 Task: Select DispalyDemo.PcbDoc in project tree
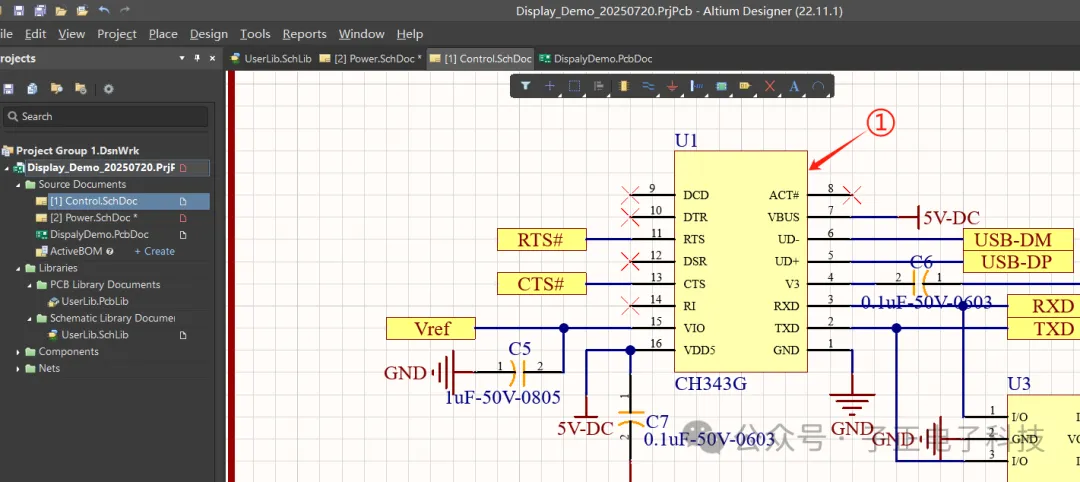point(99,234)
